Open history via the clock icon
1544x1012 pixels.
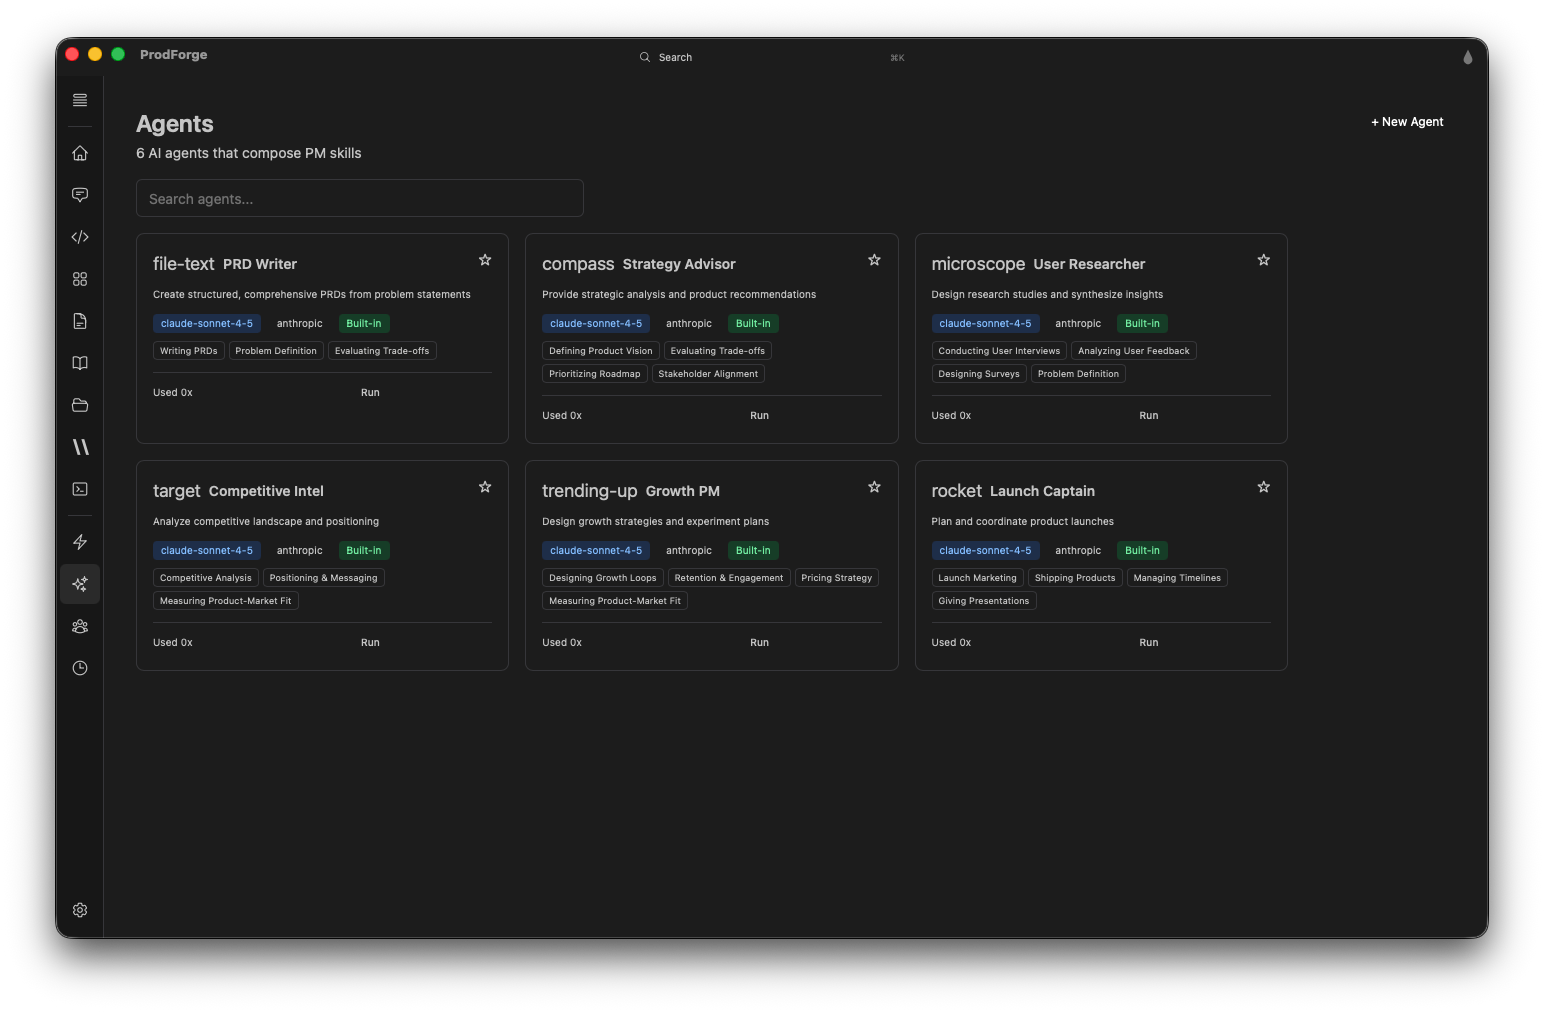click(x=80, y=668)
